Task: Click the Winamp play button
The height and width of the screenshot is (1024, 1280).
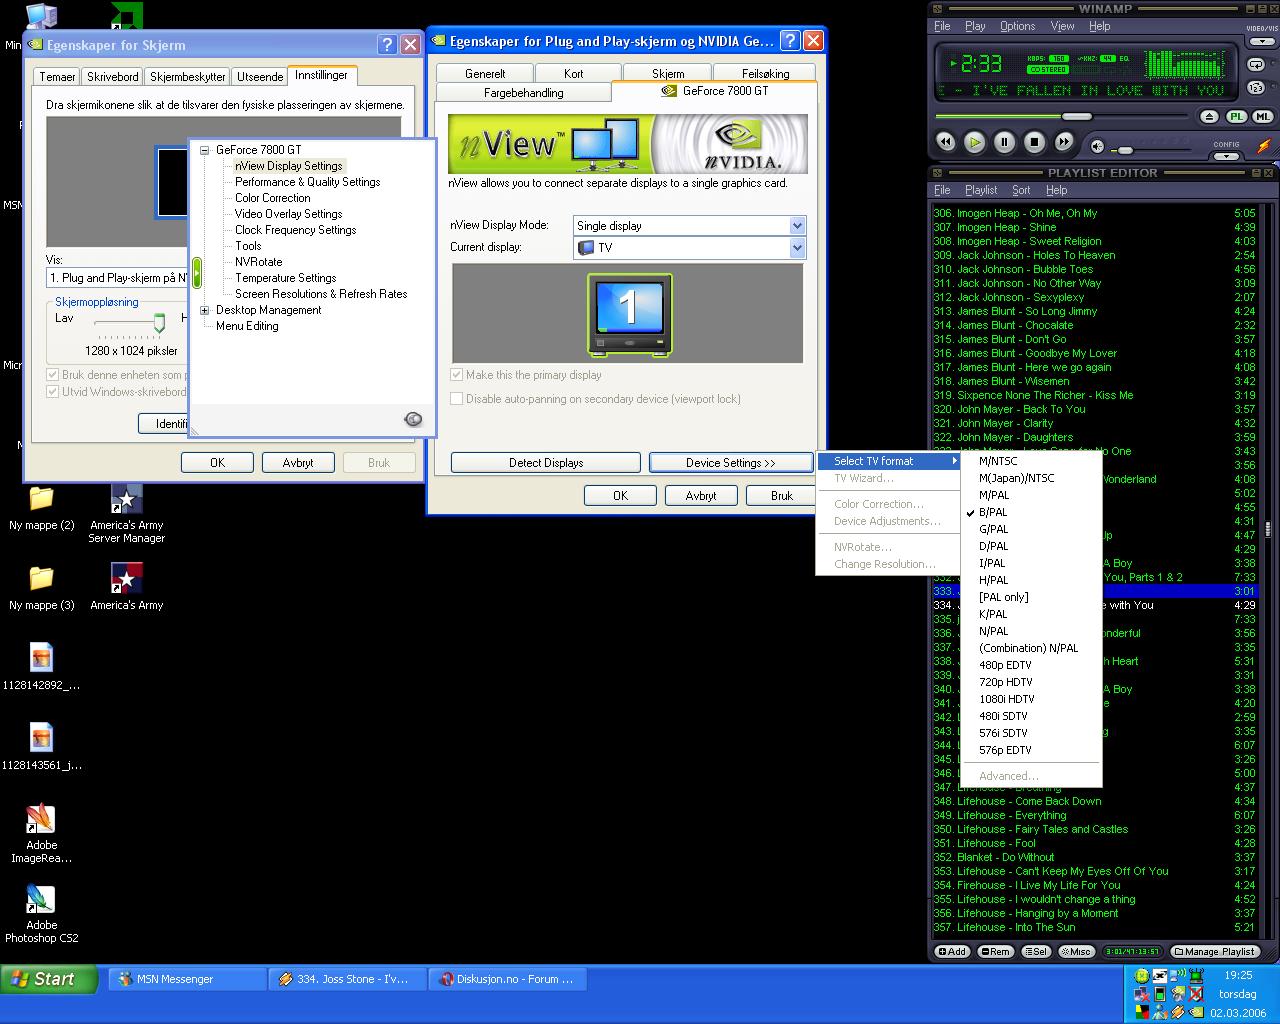Action: coord(975,142)
